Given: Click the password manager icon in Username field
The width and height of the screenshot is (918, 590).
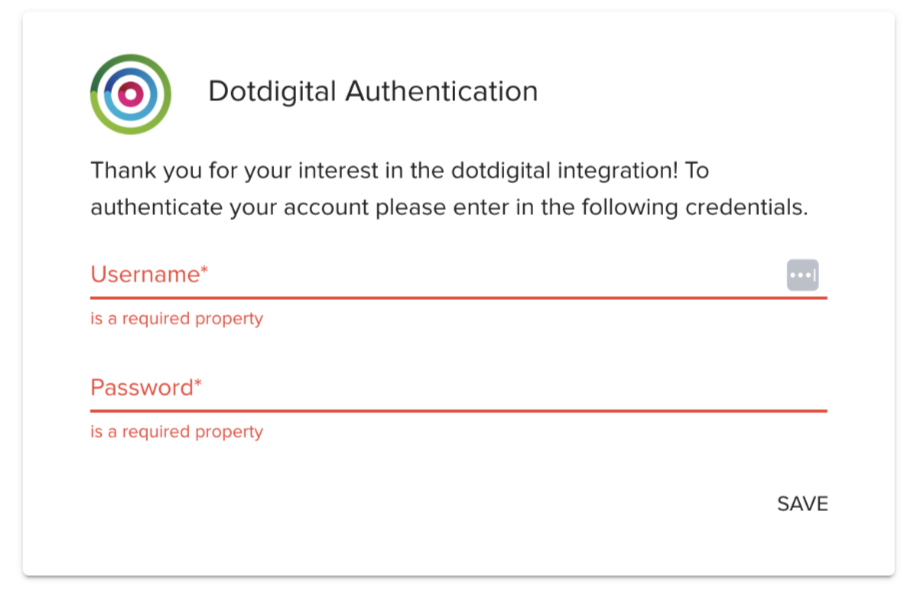Looking at the screenshot, I should coord(802,274).
